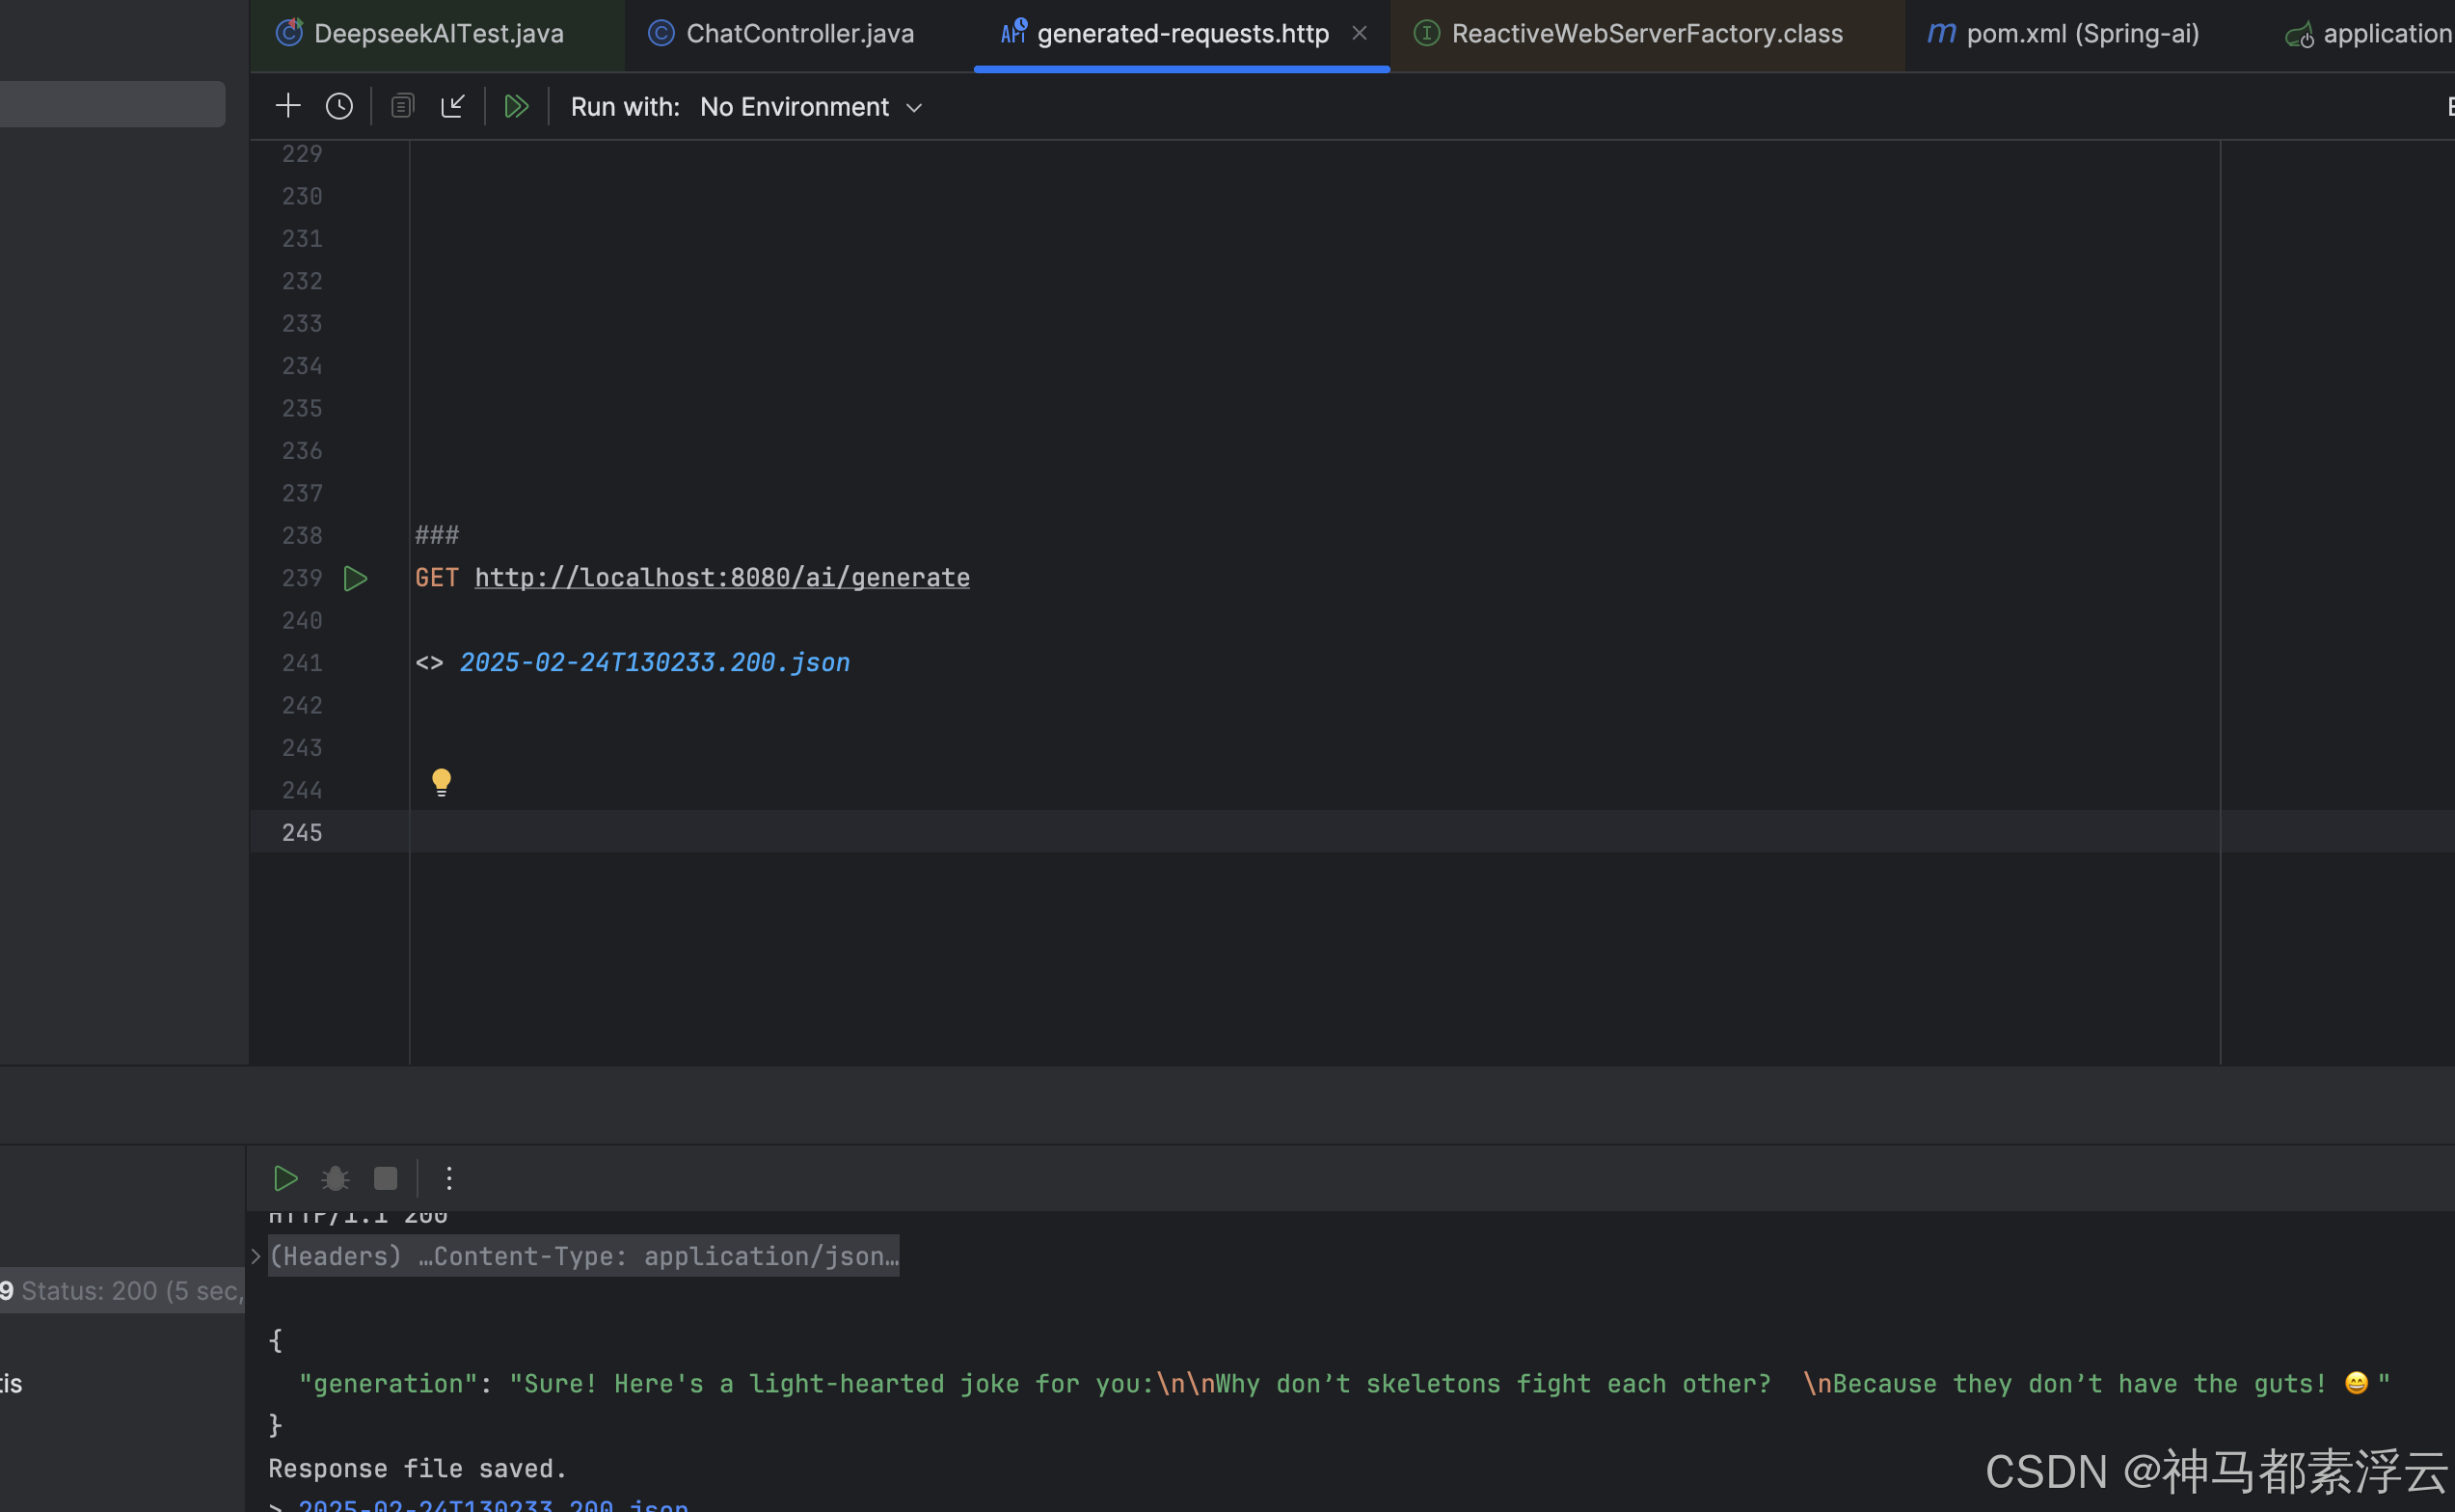The image size is (2455, 1512).
Task: Click empty editor line 245
Action: (1200, 832)
